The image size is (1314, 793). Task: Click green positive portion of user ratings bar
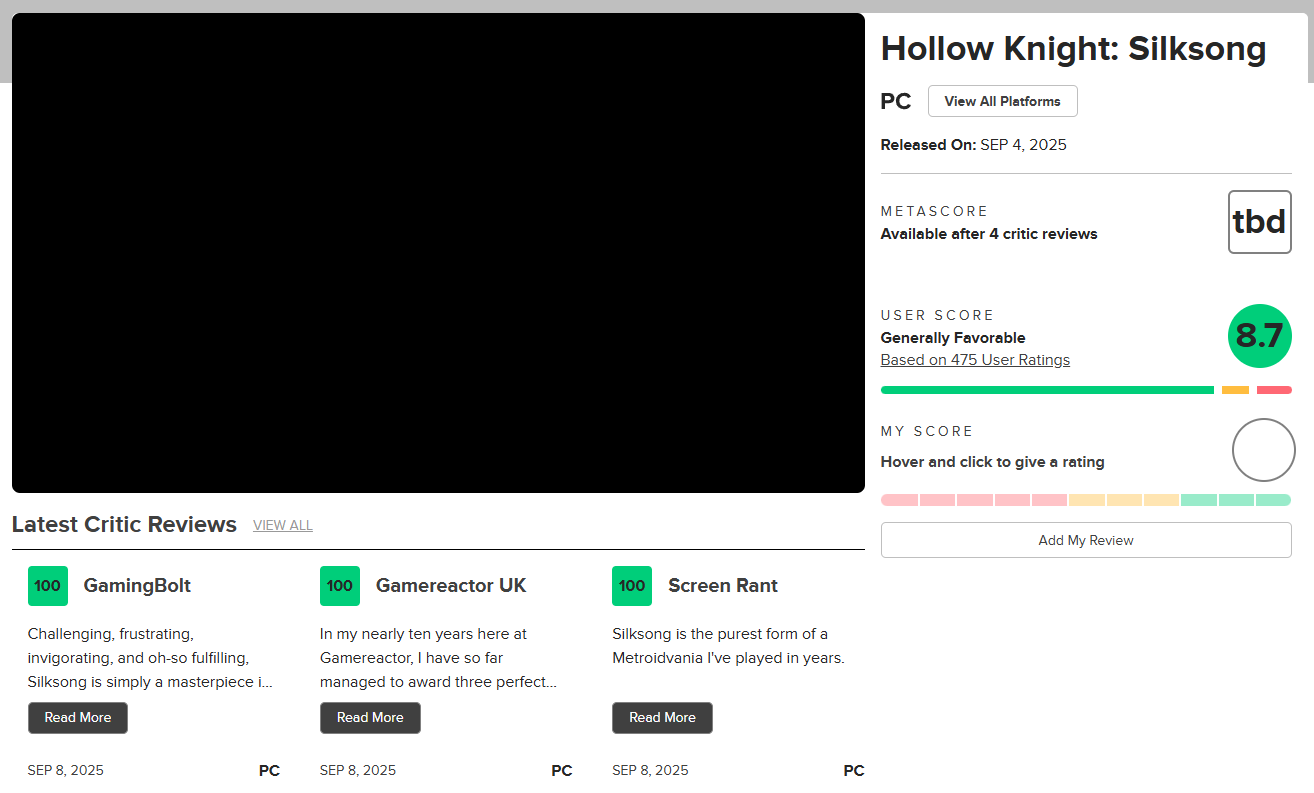[x=1047, y=390]
